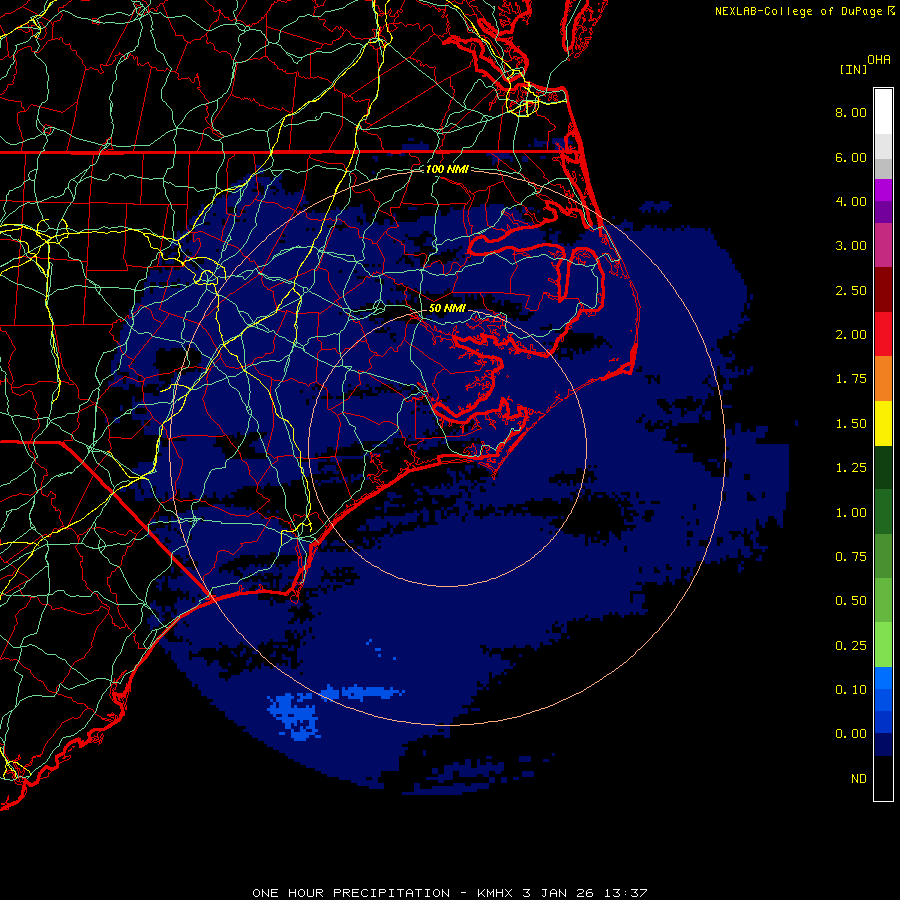900x900 pixels.
Task: Pick the magenta-purple legend swatch near 4.00
Action: click(883, 190)
